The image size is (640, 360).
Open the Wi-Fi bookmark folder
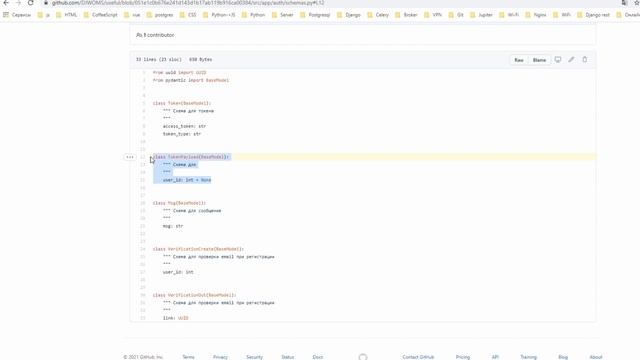click(509, 15)
